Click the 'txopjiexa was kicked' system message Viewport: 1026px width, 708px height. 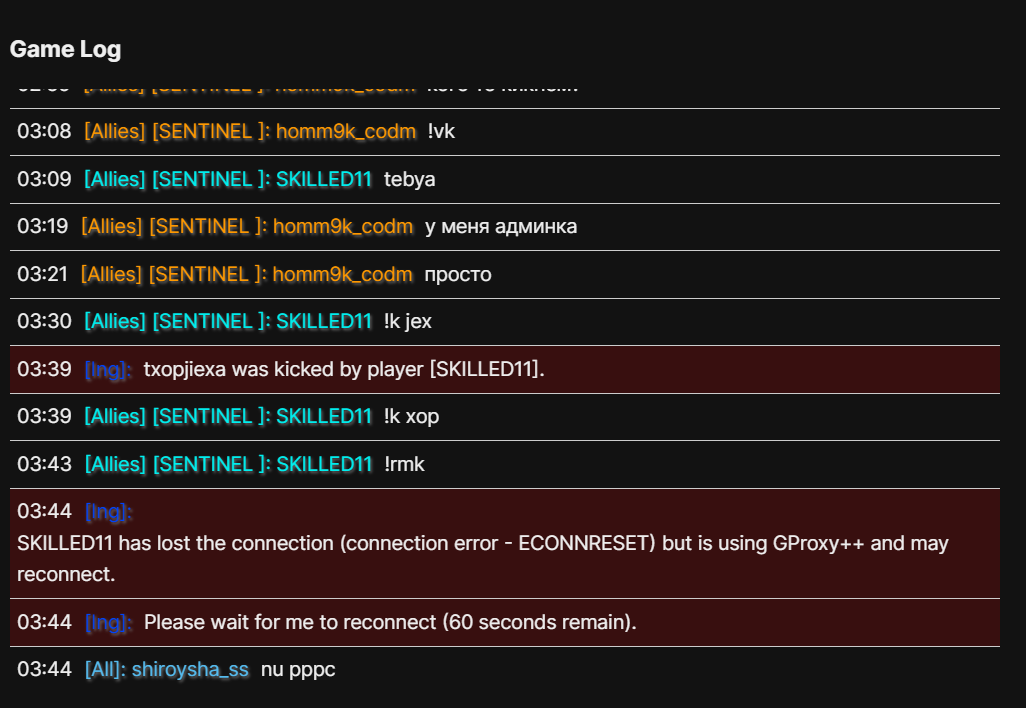click(344, 370)
